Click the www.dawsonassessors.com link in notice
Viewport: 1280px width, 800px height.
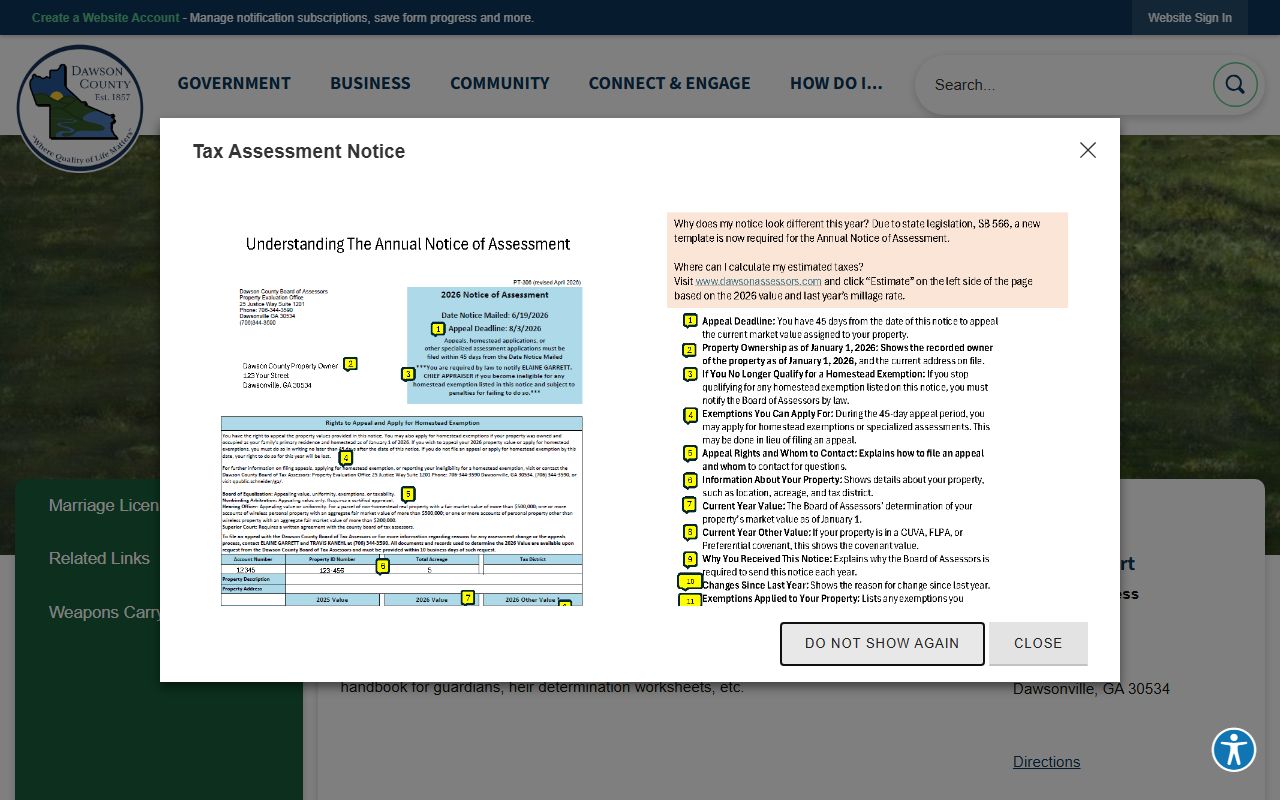click(x=758, y=282)
